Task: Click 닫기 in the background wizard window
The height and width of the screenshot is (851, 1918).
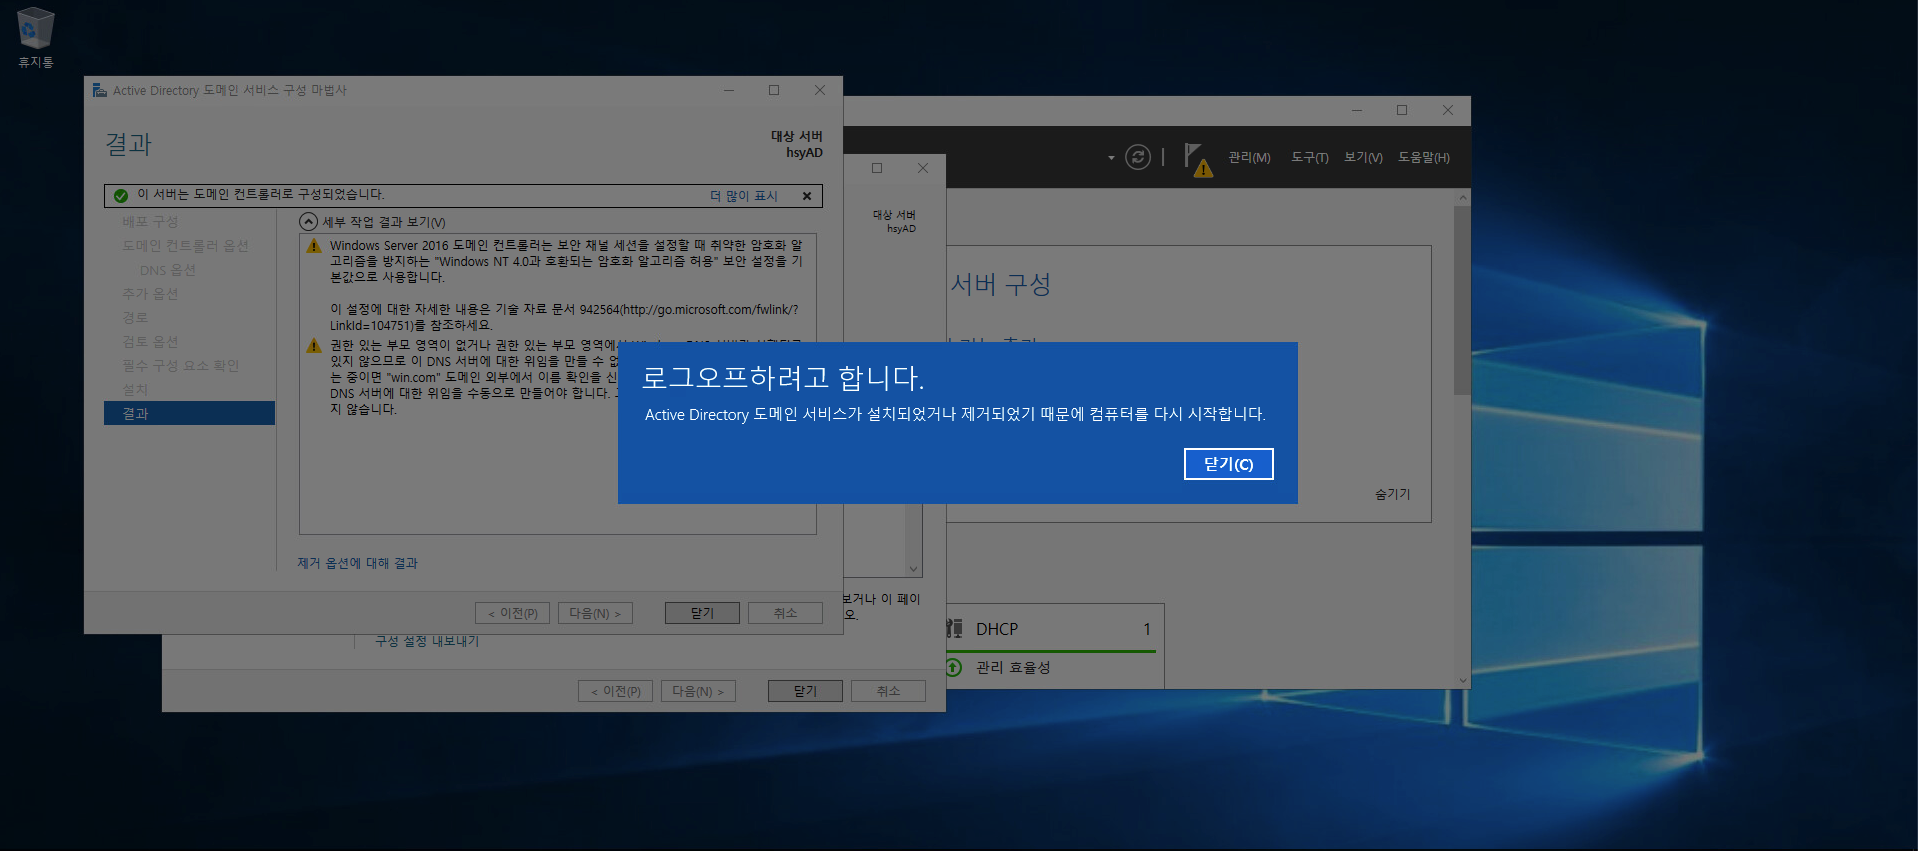Action: 805,691
